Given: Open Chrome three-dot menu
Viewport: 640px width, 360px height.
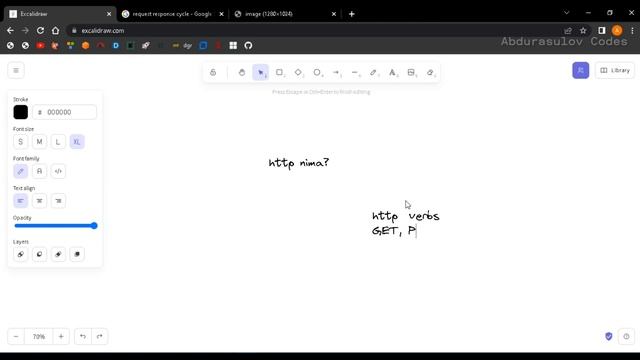Looking at the screenshot, I should [632, 31].
